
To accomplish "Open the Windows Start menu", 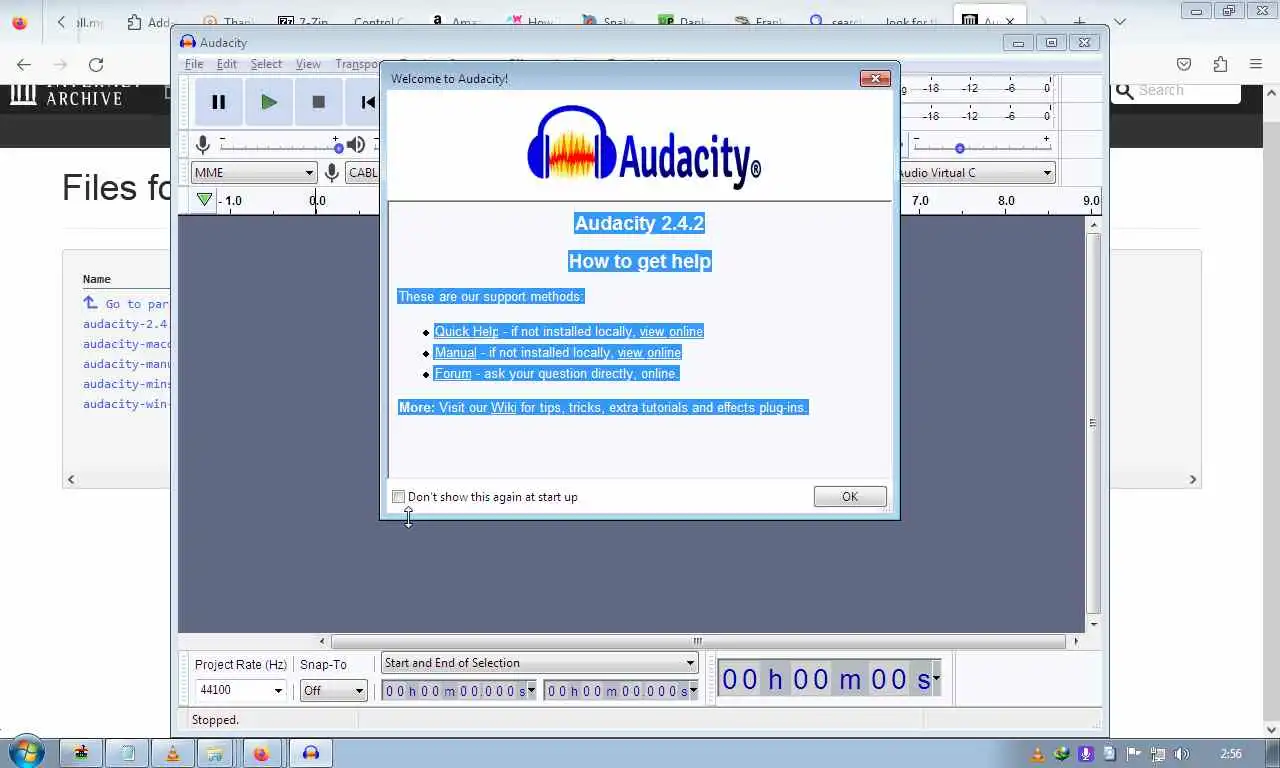I will click(25, 752).
